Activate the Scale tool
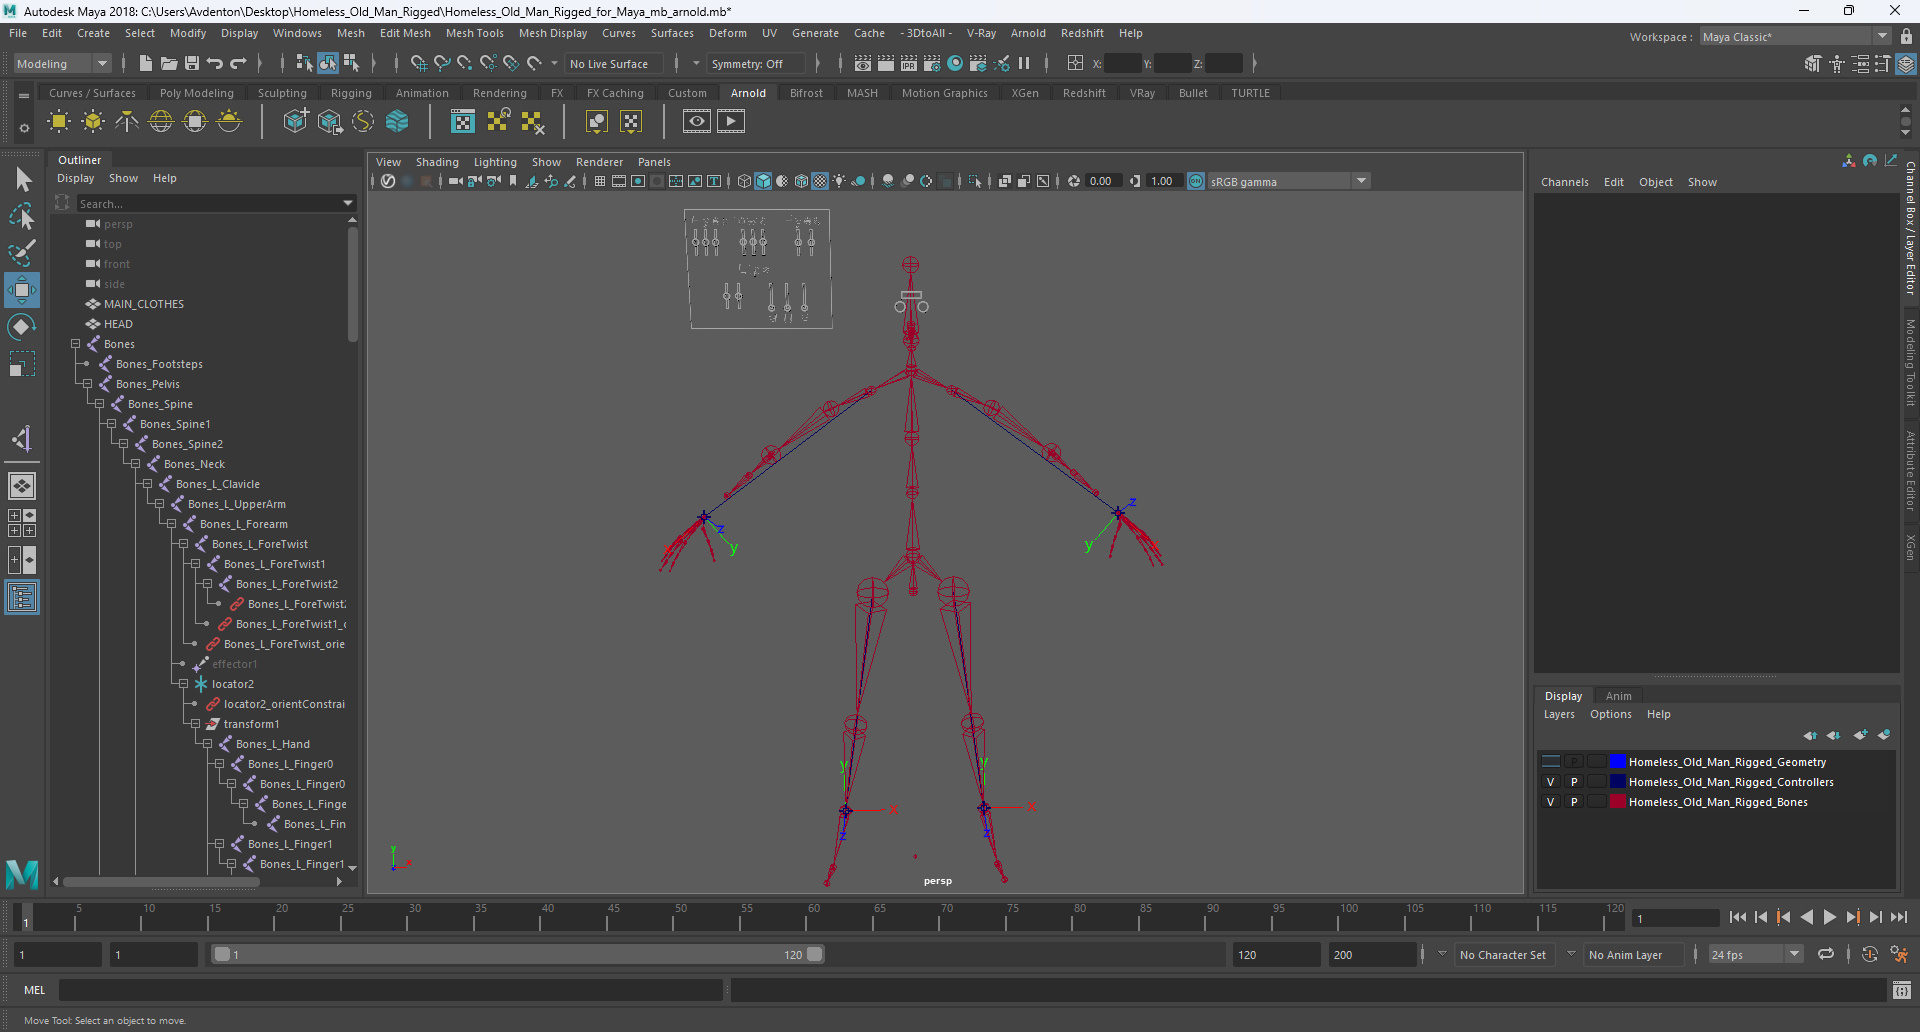1920x1032 pixels. pos(22,363)
